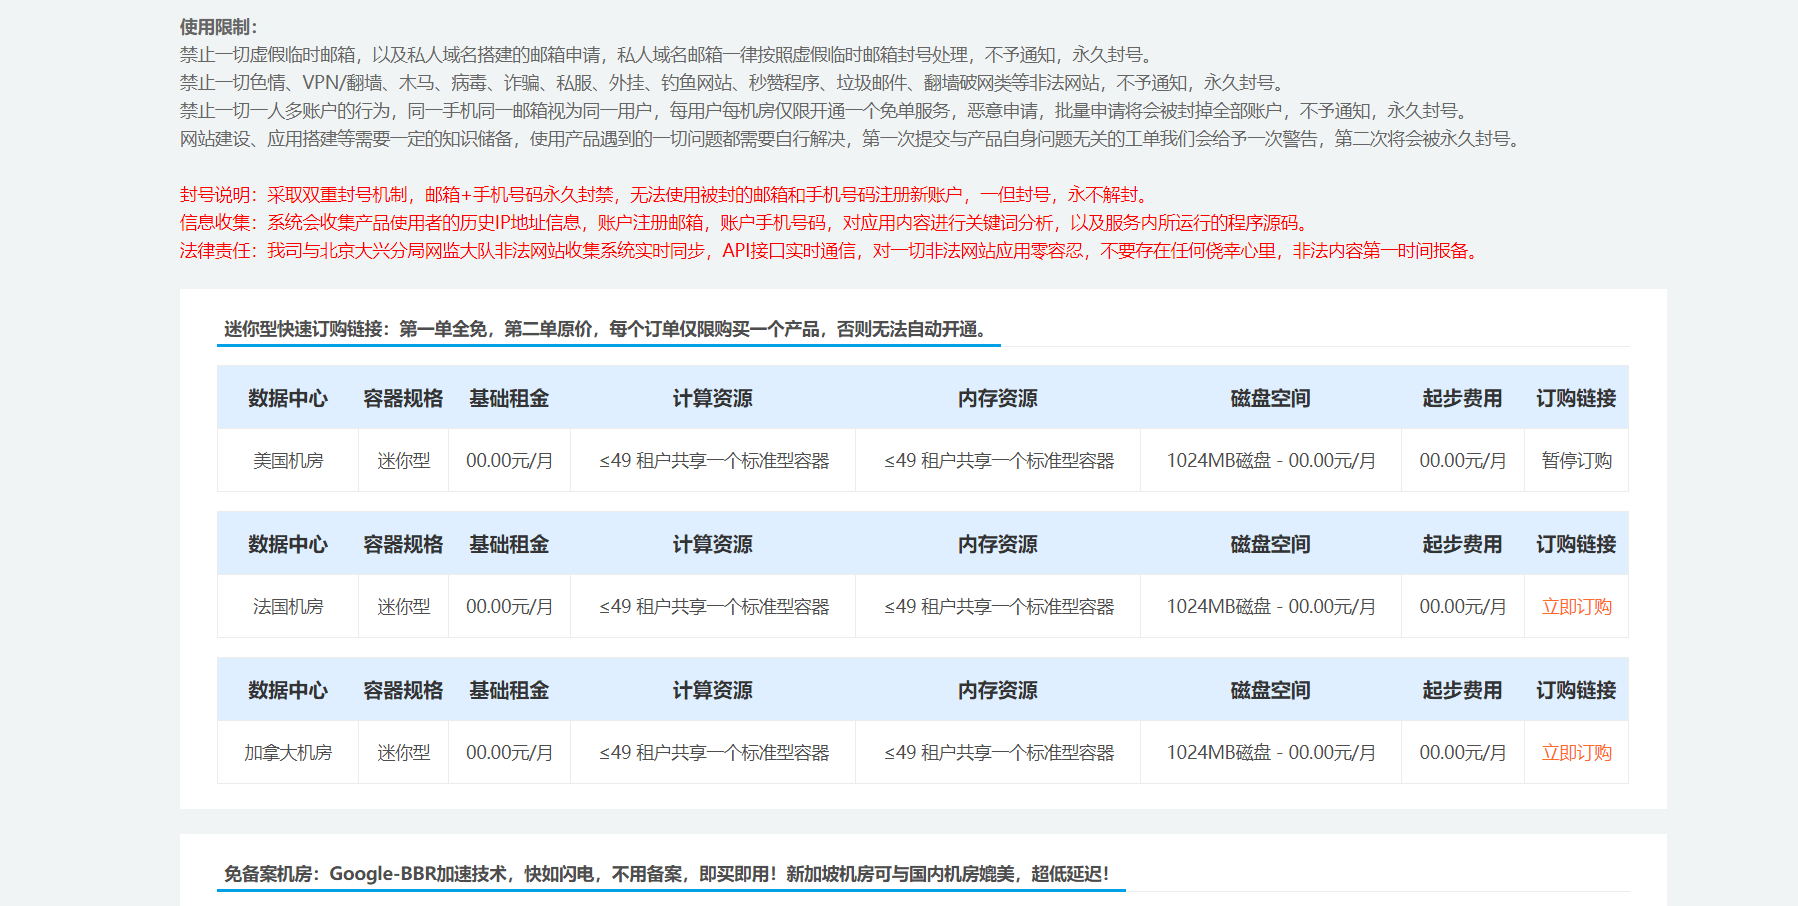1798x906 pixels.
Task: Select the 免备案机房 Google-BBR section heading
Action: [x=666, y=874]
